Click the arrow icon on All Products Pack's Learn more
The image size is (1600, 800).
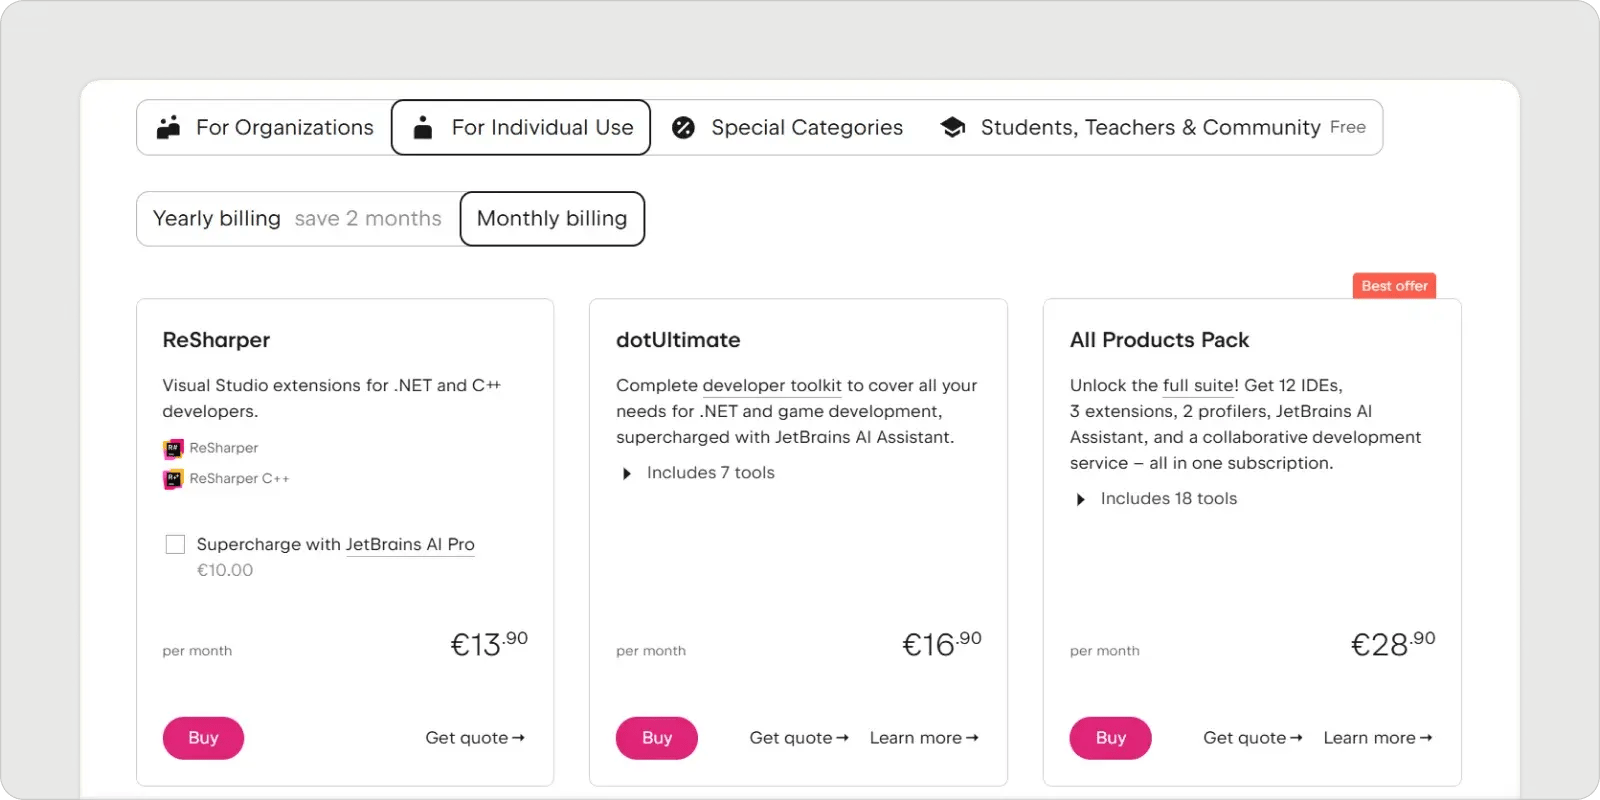(1428, 737)
